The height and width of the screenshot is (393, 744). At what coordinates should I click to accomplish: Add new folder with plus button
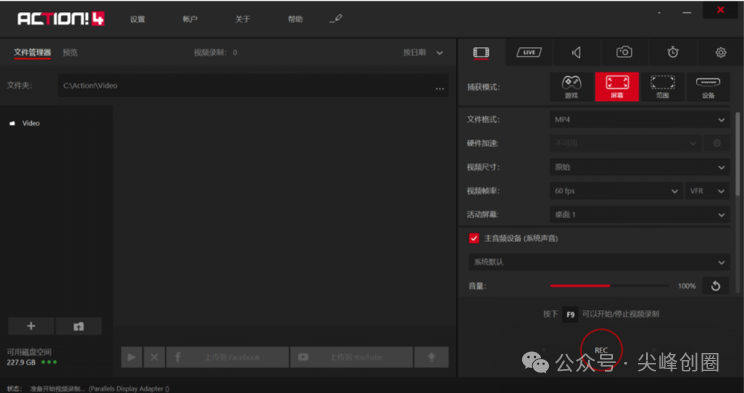tap(31, 326)
